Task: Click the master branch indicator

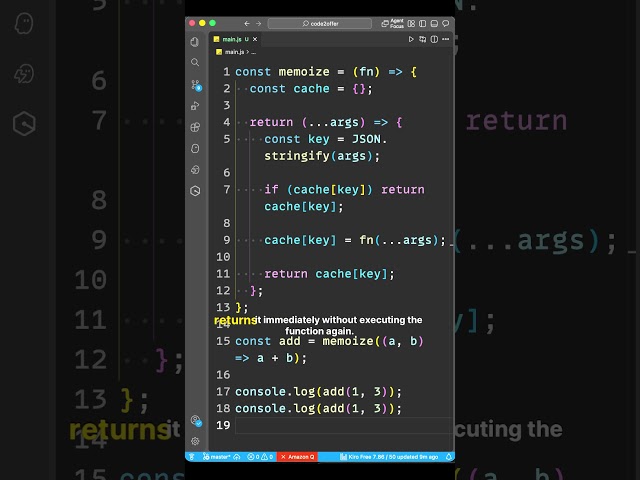Action: (x=217, y=457)
